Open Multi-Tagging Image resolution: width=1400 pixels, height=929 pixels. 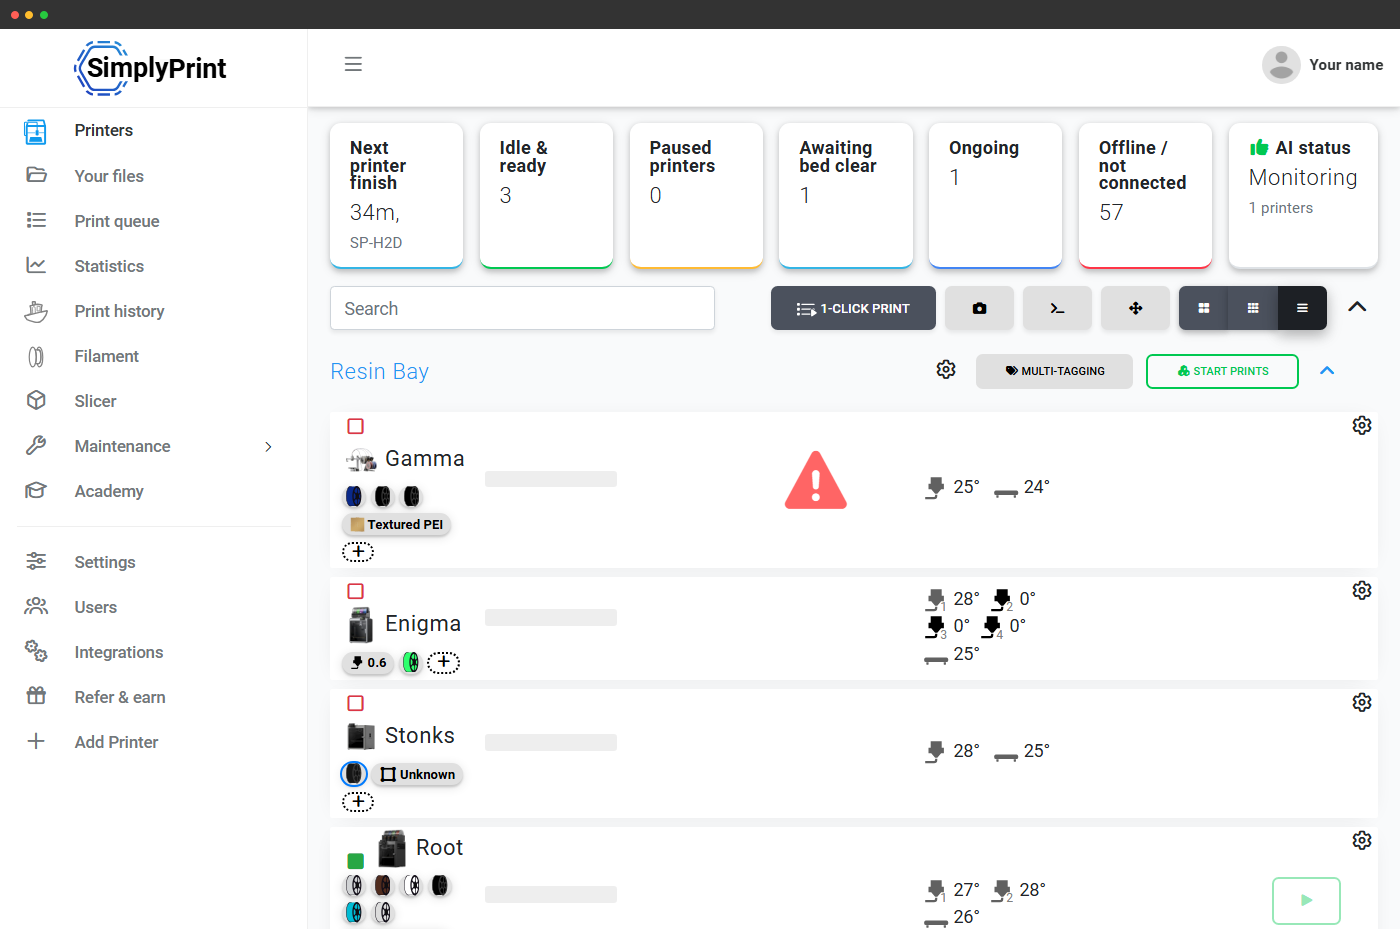[x=1054, y=371]
